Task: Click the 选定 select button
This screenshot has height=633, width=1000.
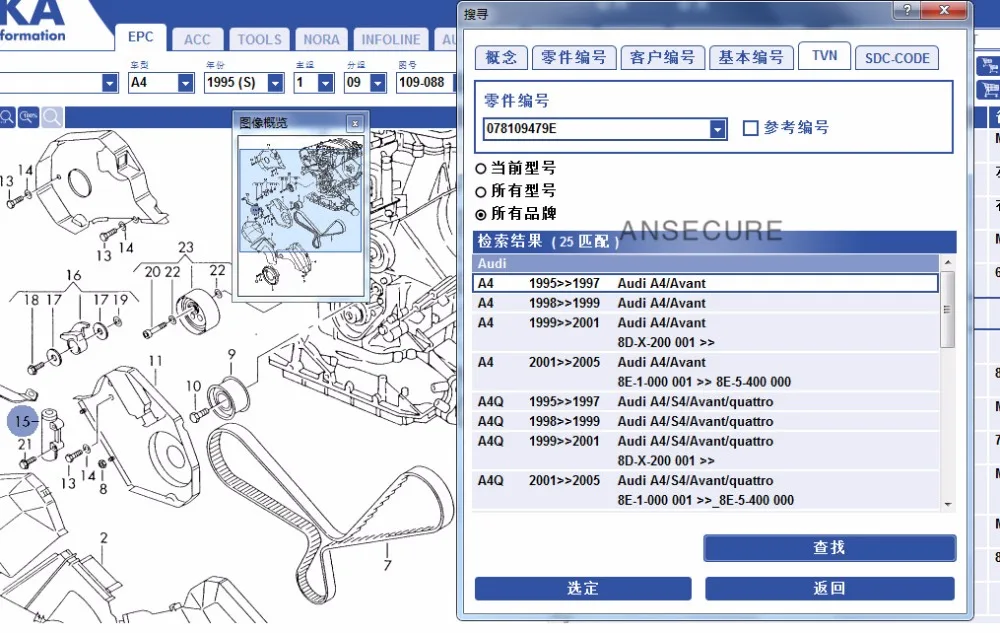Action: click(583, 588)
